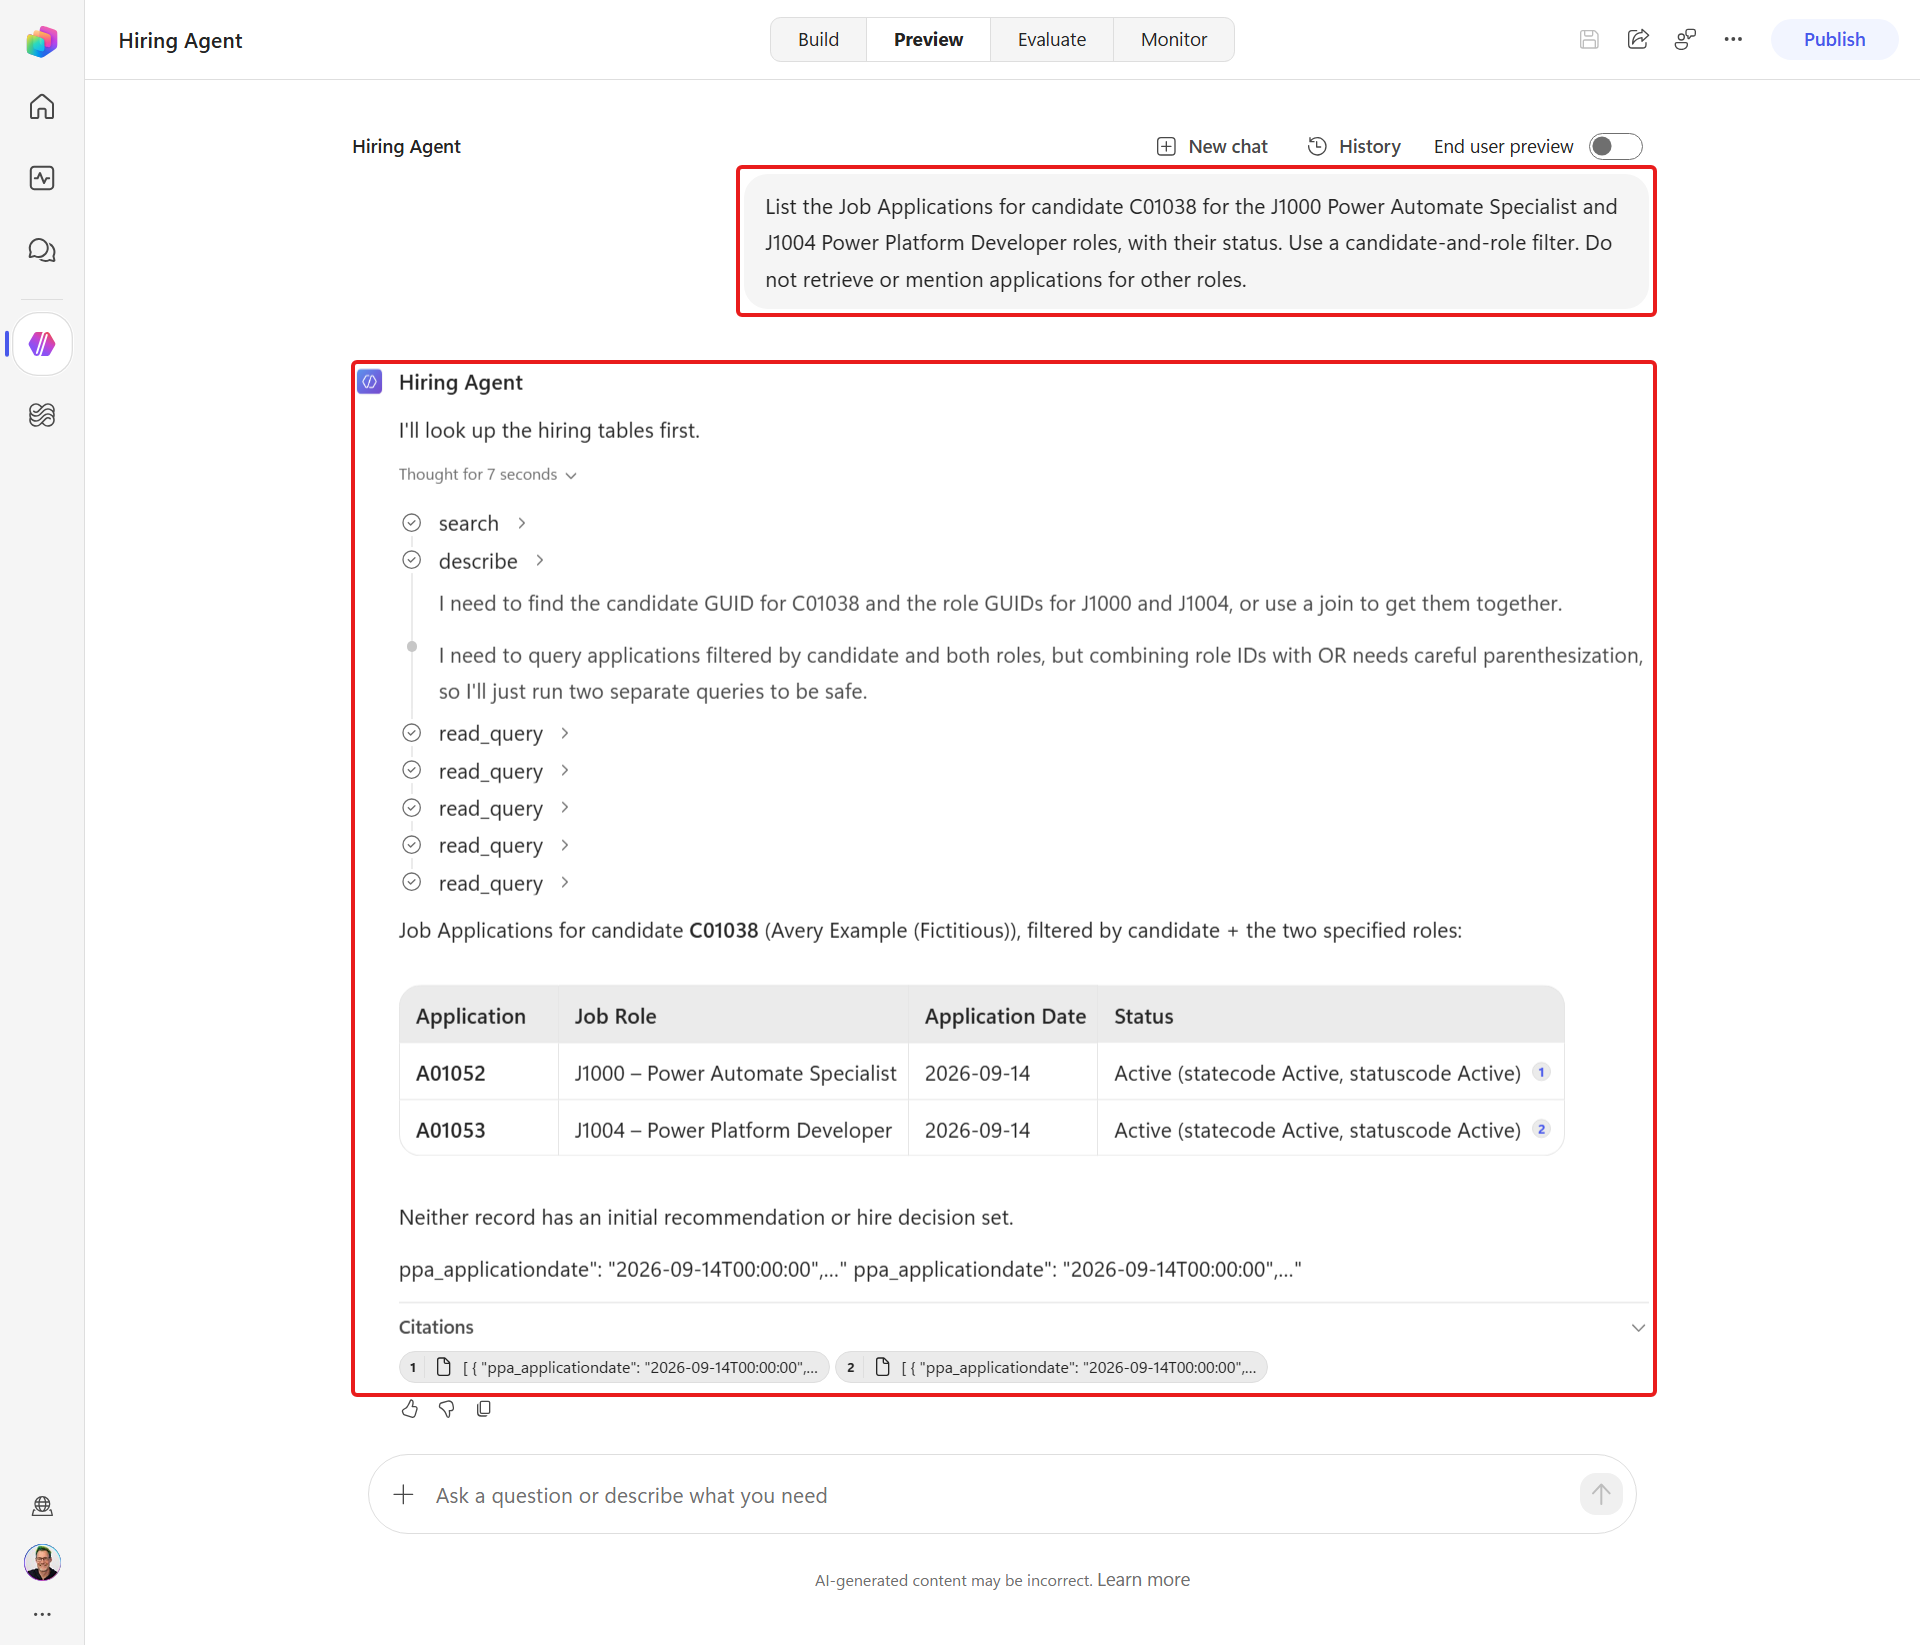Open sidebar more options ellipsis at bottom
This screenshot has height=1645, width=1920.
click(42, 1614)
